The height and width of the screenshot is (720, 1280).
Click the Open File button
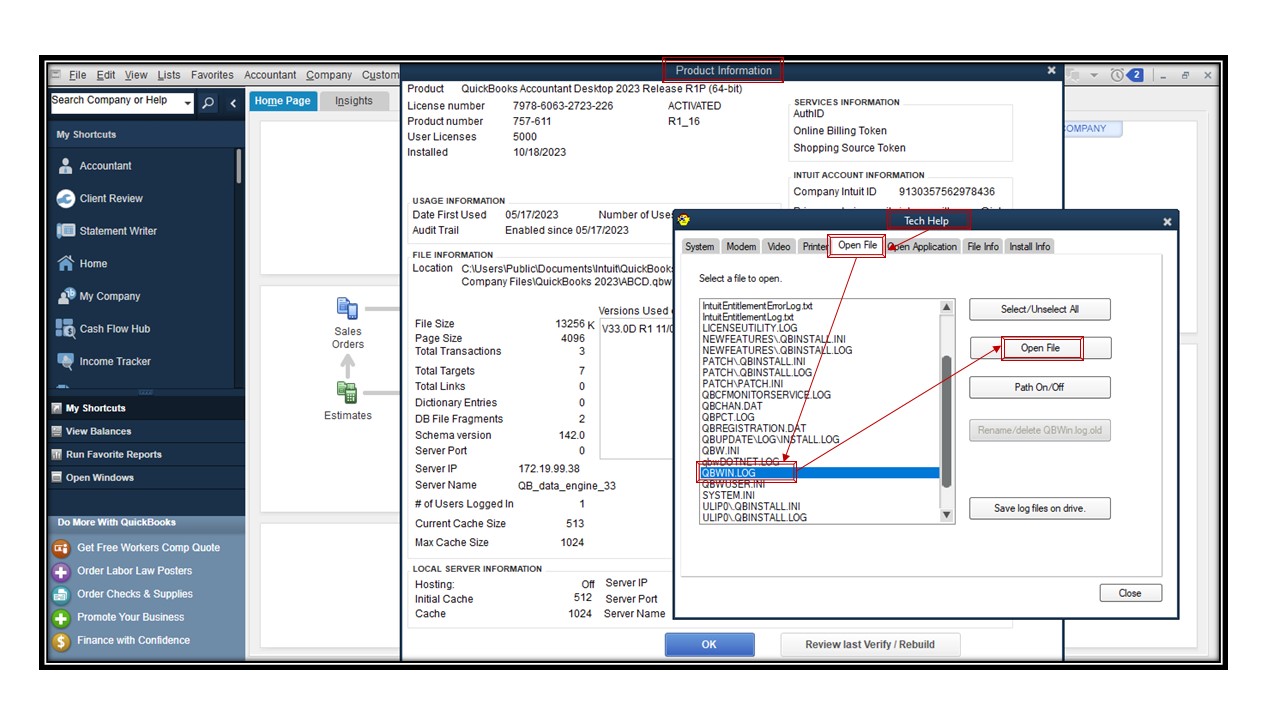(1040, 348)
